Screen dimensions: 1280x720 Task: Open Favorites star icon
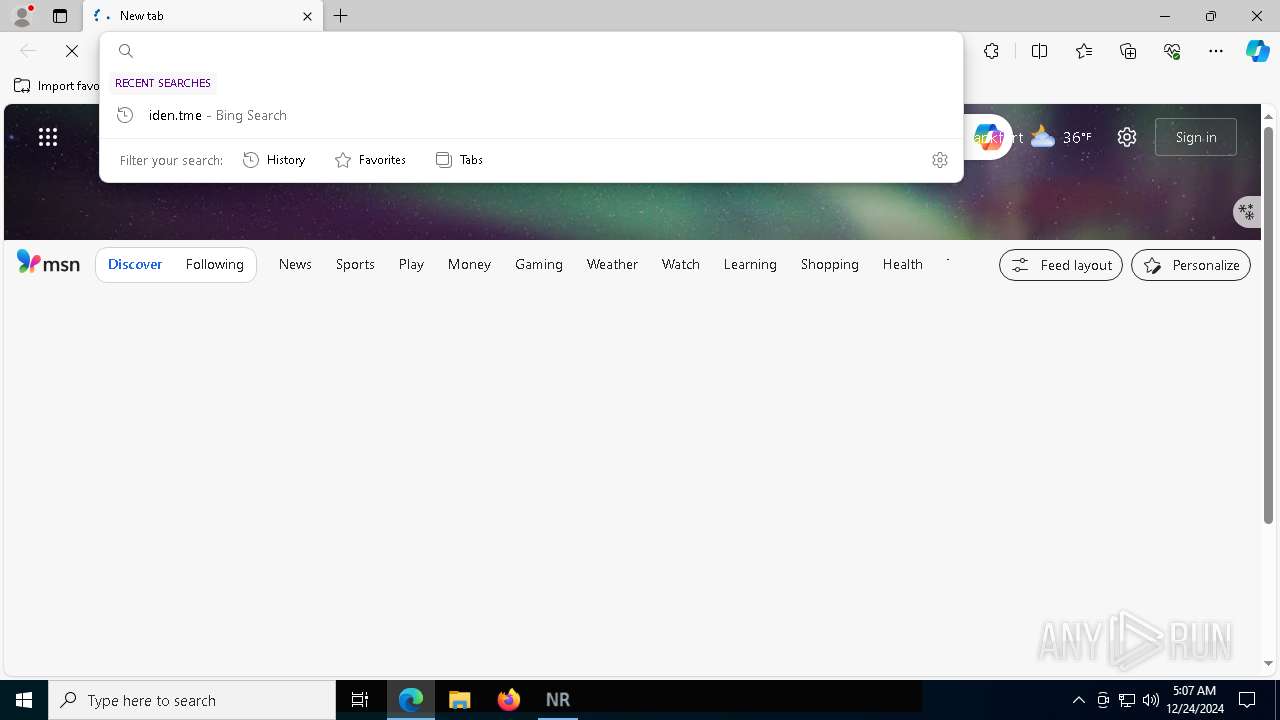(1084, 51)
